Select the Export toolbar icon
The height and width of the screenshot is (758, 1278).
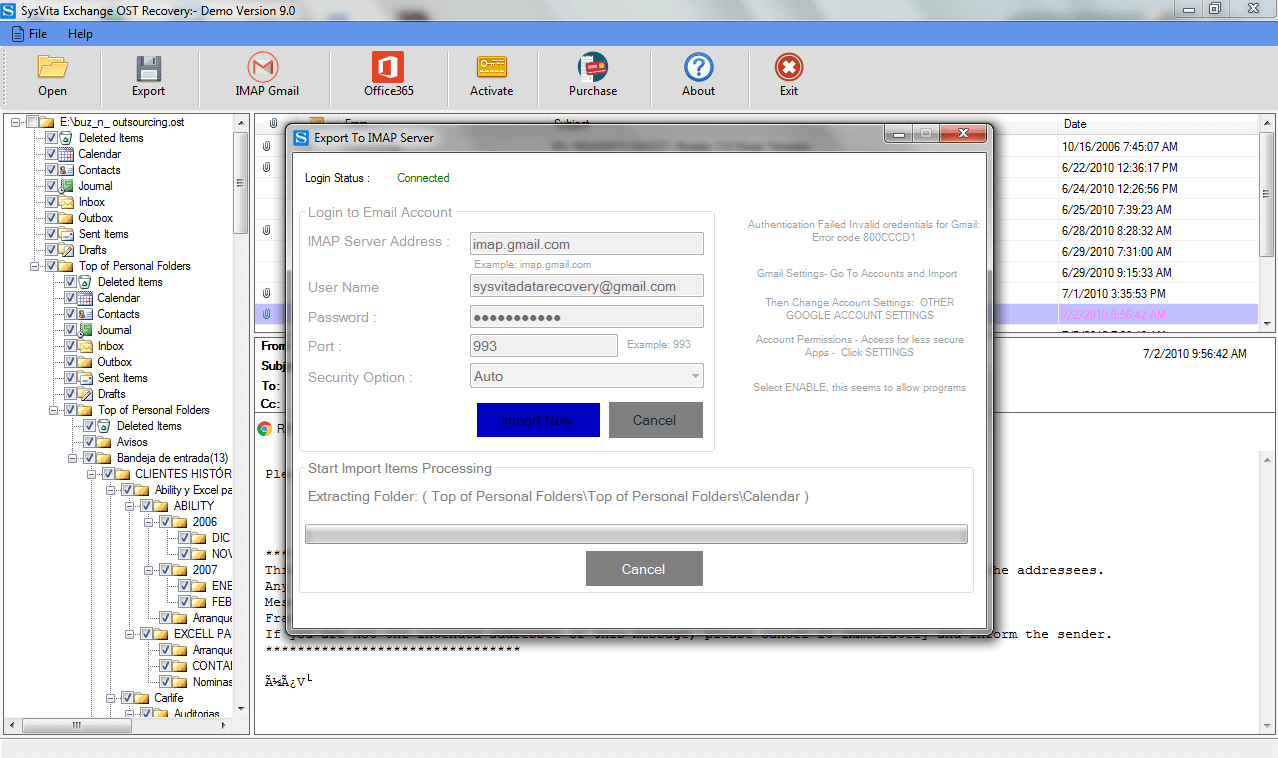148,75
